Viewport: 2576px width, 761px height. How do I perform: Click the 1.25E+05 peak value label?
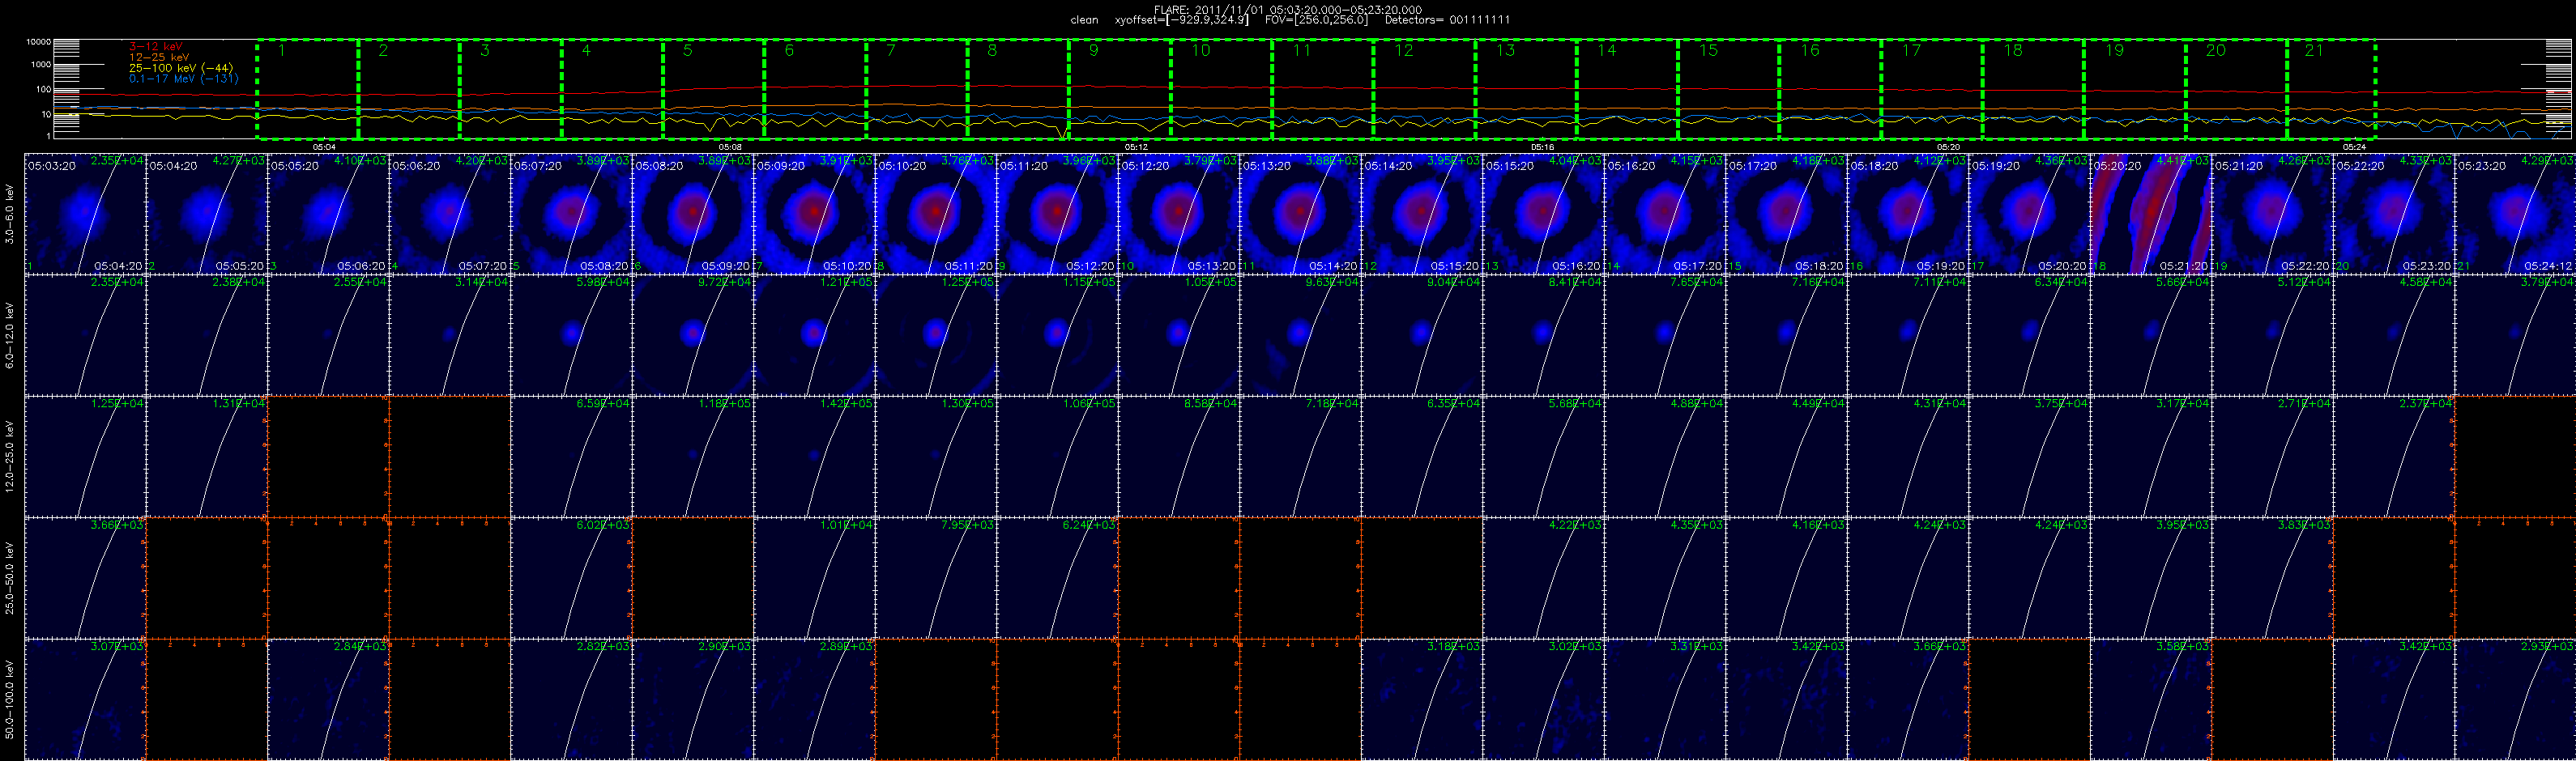969,282
